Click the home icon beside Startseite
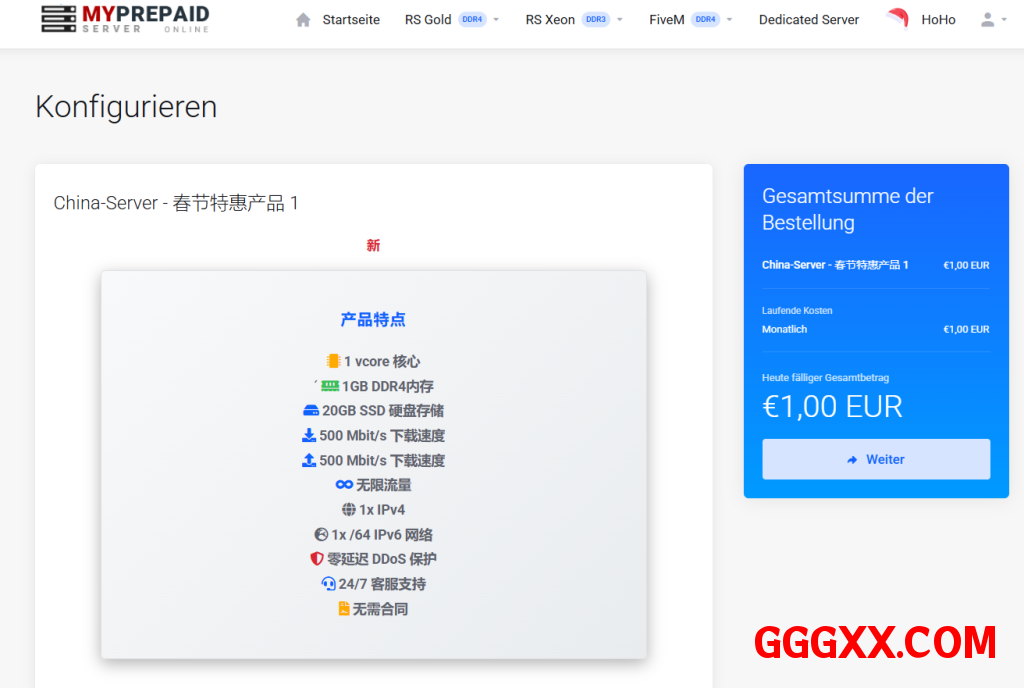Image resolution: width=1024 pixels, height=688 pixels. pyautogui.click(x=303, y=20)
